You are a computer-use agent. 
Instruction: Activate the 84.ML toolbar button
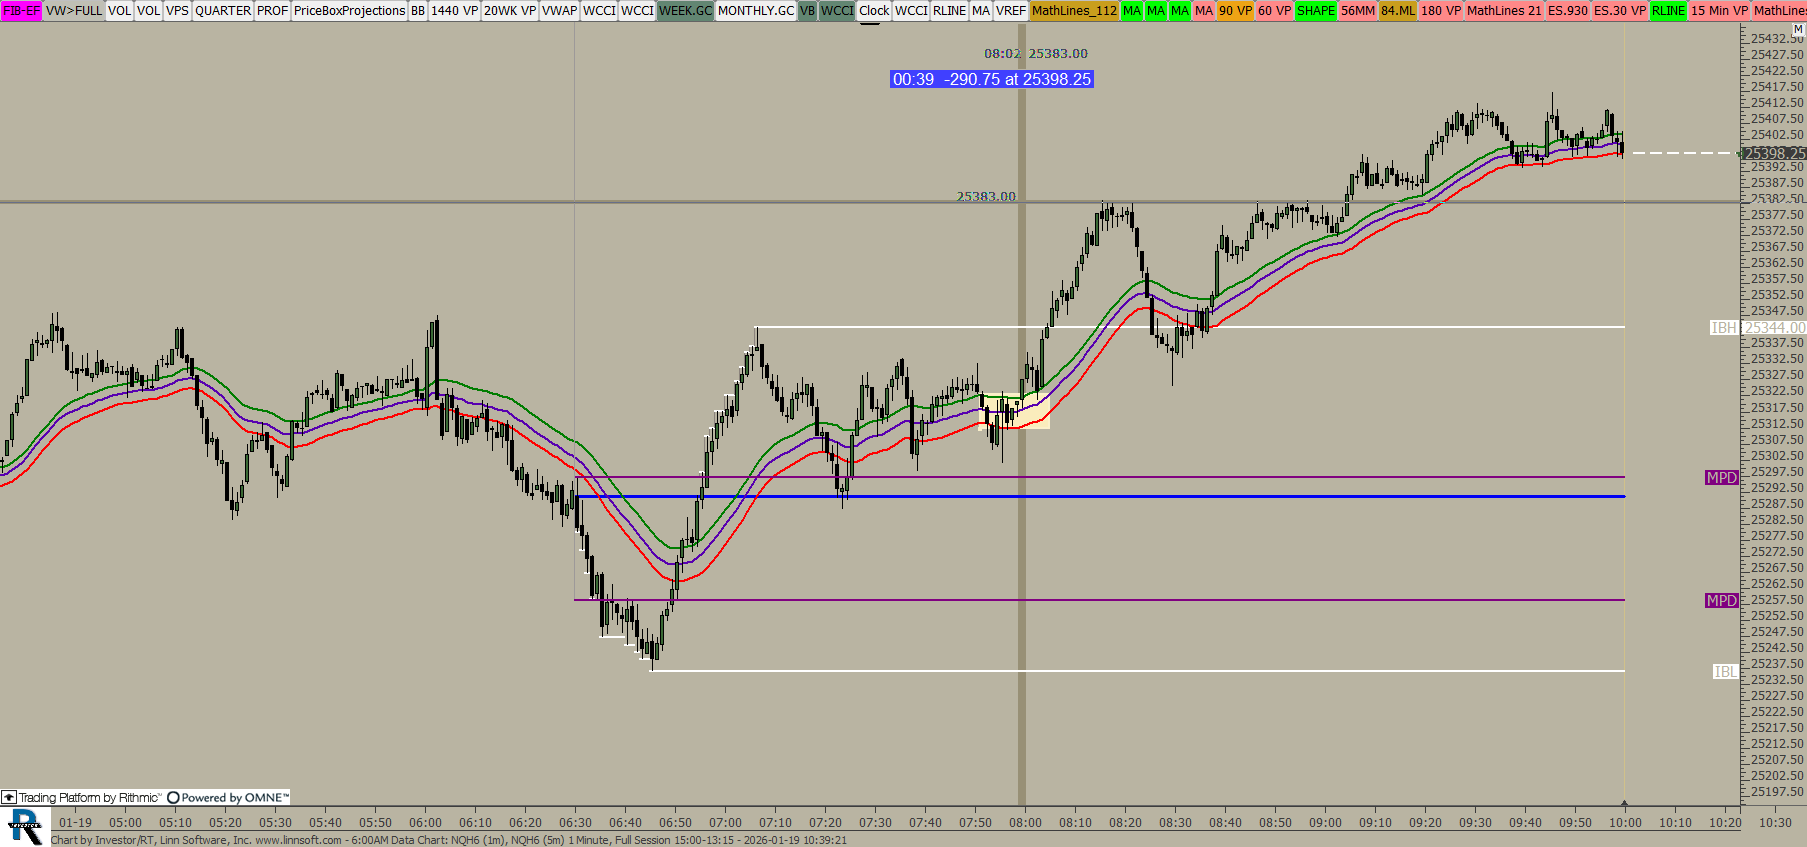pos(1397,11)
